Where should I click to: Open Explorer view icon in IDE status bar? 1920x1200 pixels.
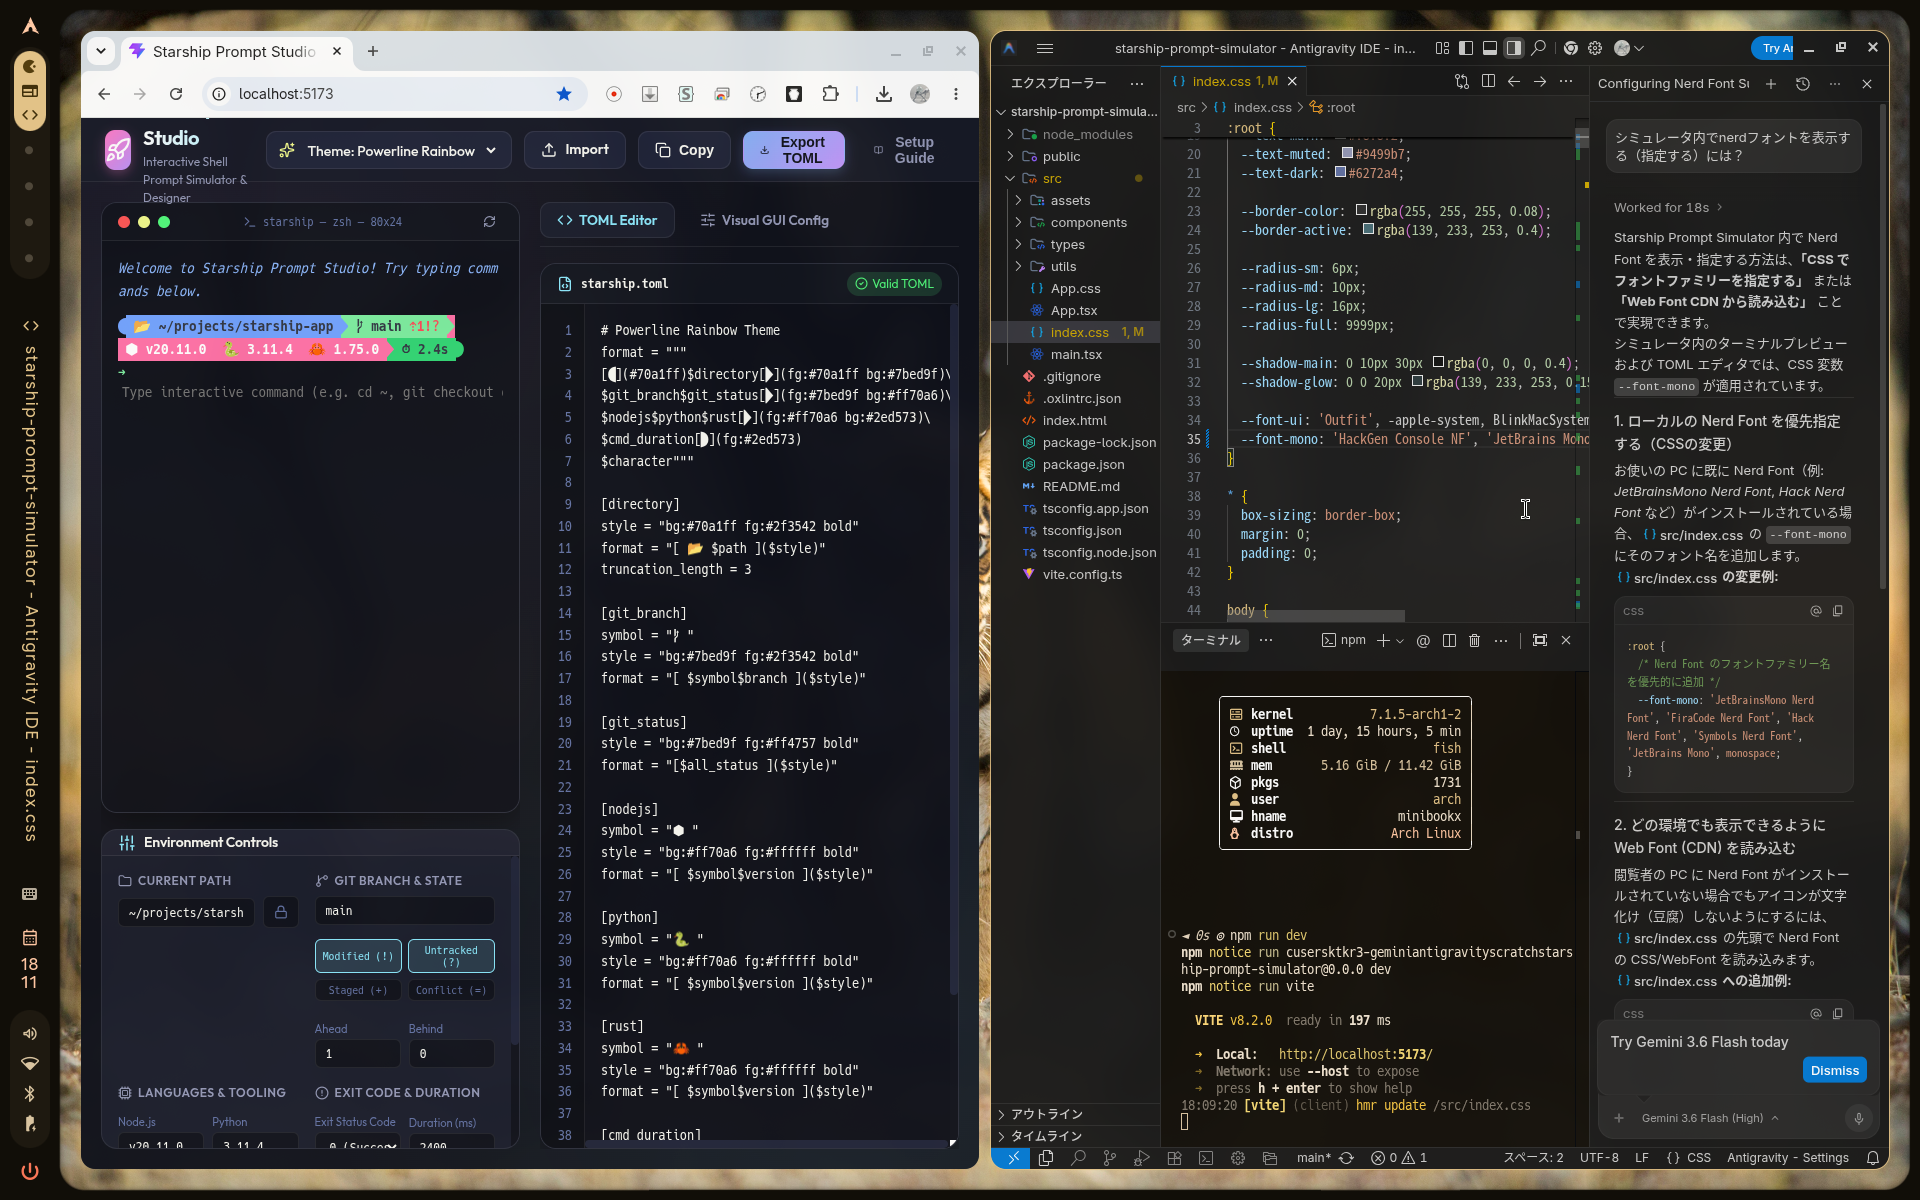[x=1046, y=1158]
